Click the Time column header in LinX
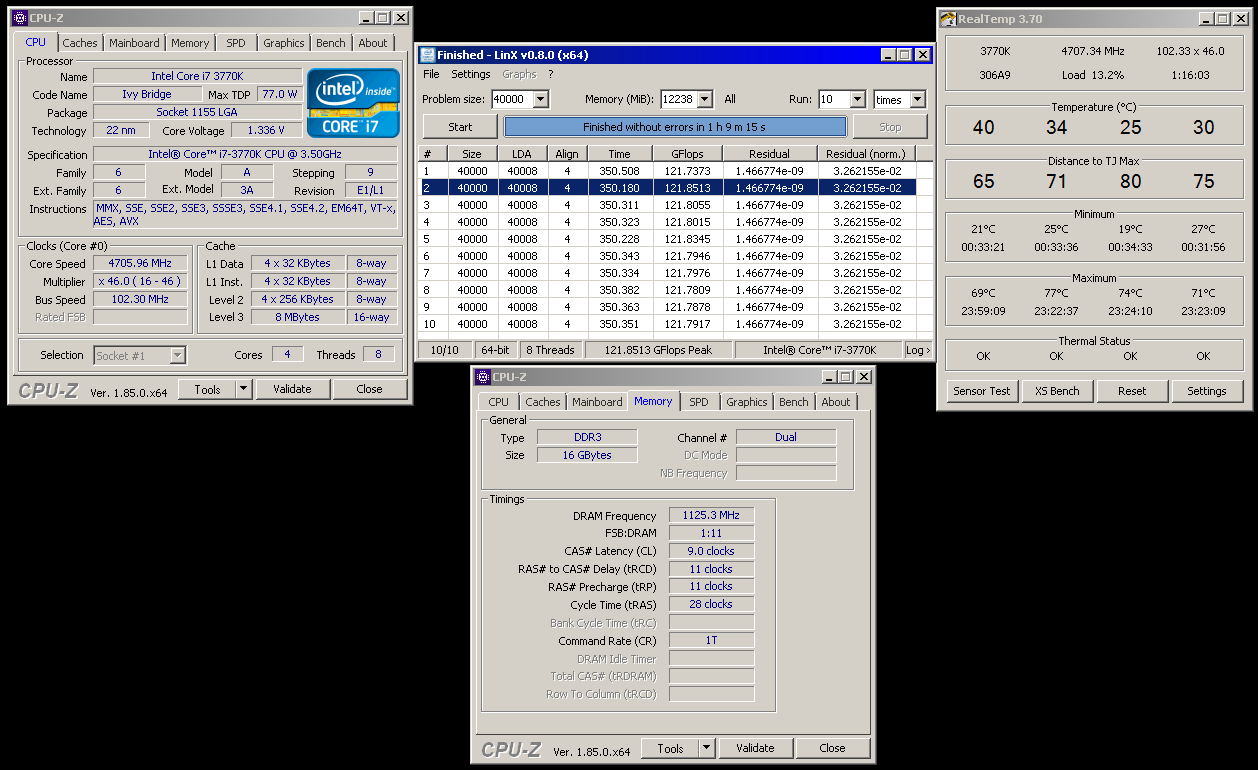The width and height of the screenshot is (1258, 770). (x=619, y=154)
